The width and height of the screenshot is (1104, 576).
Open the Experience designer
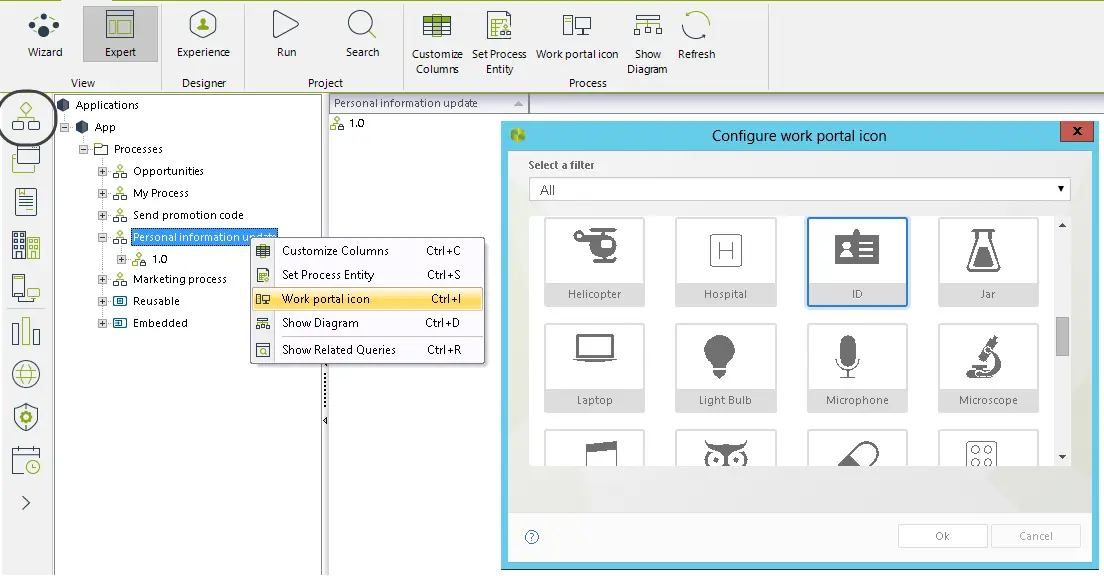point(203,34)
